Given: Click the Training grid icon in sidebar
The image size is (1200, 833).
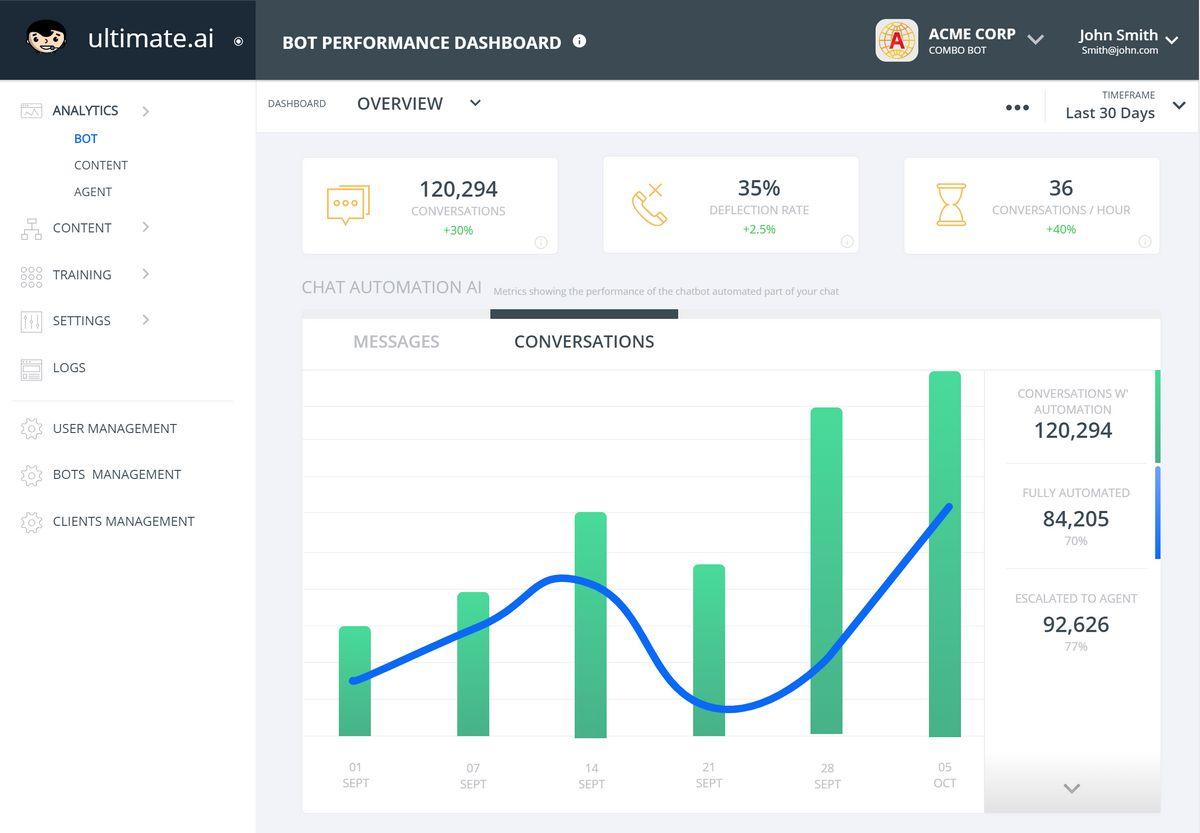Looking at the screenshot, I should (x=31, y=275).
